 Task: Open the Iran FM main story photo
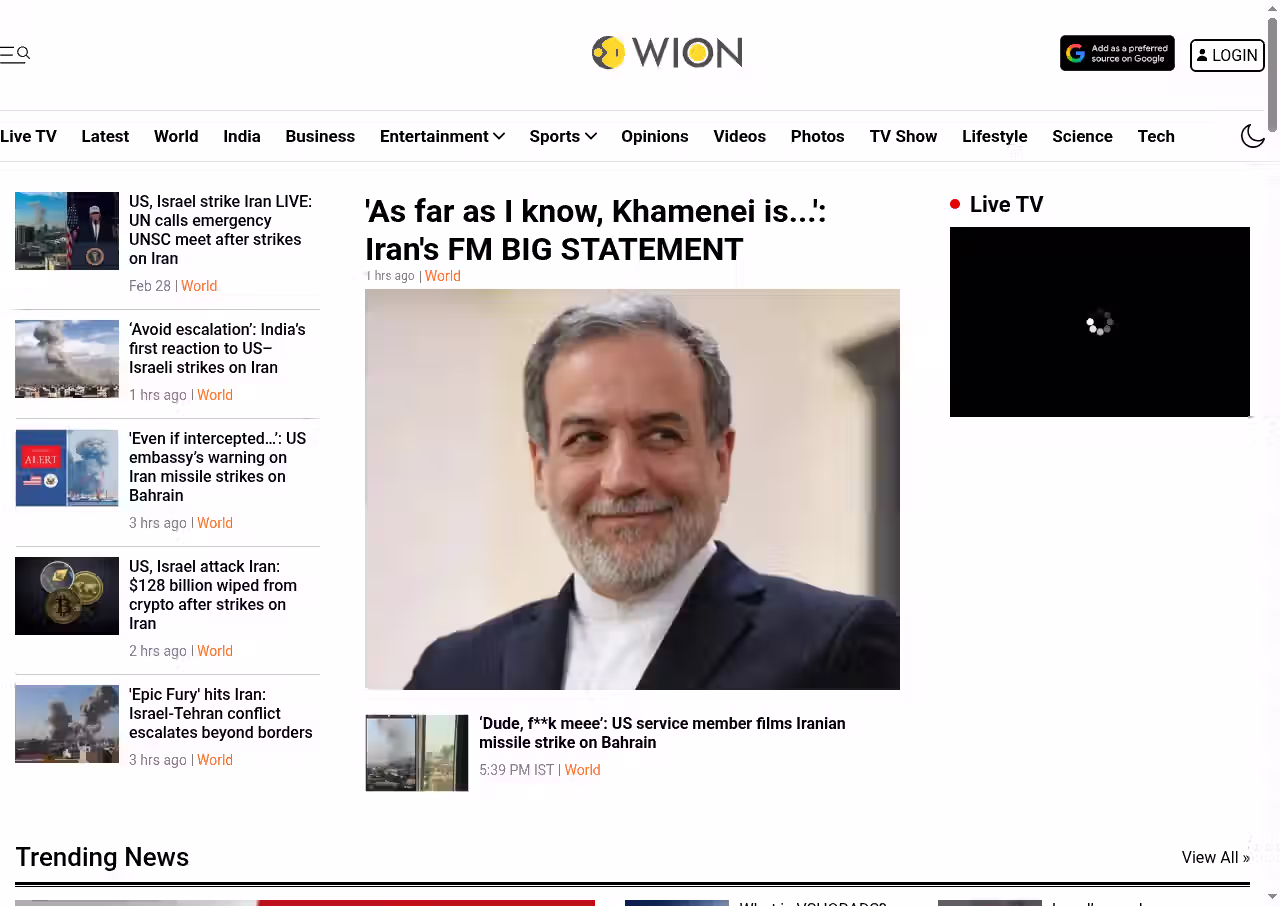[632, 489]
